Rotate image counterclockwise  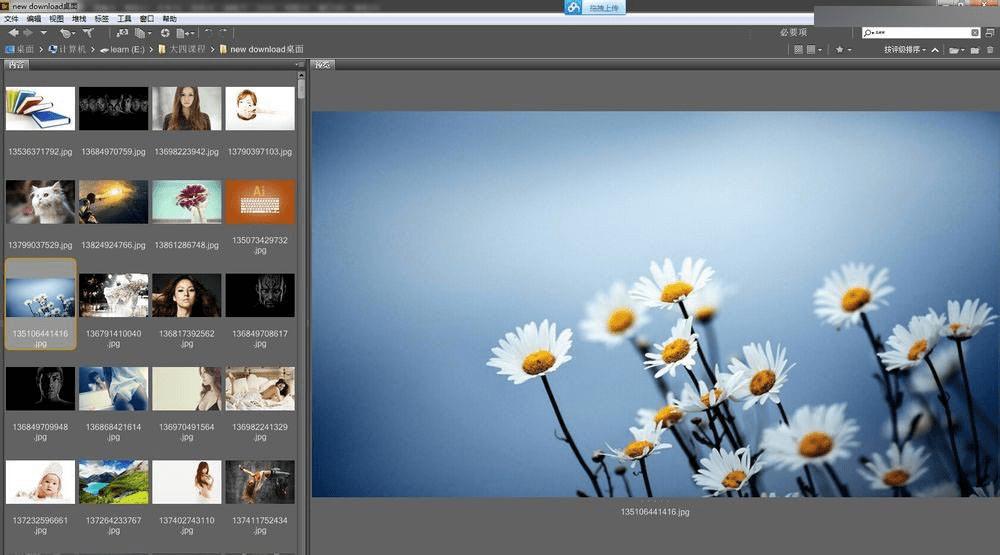209,31
